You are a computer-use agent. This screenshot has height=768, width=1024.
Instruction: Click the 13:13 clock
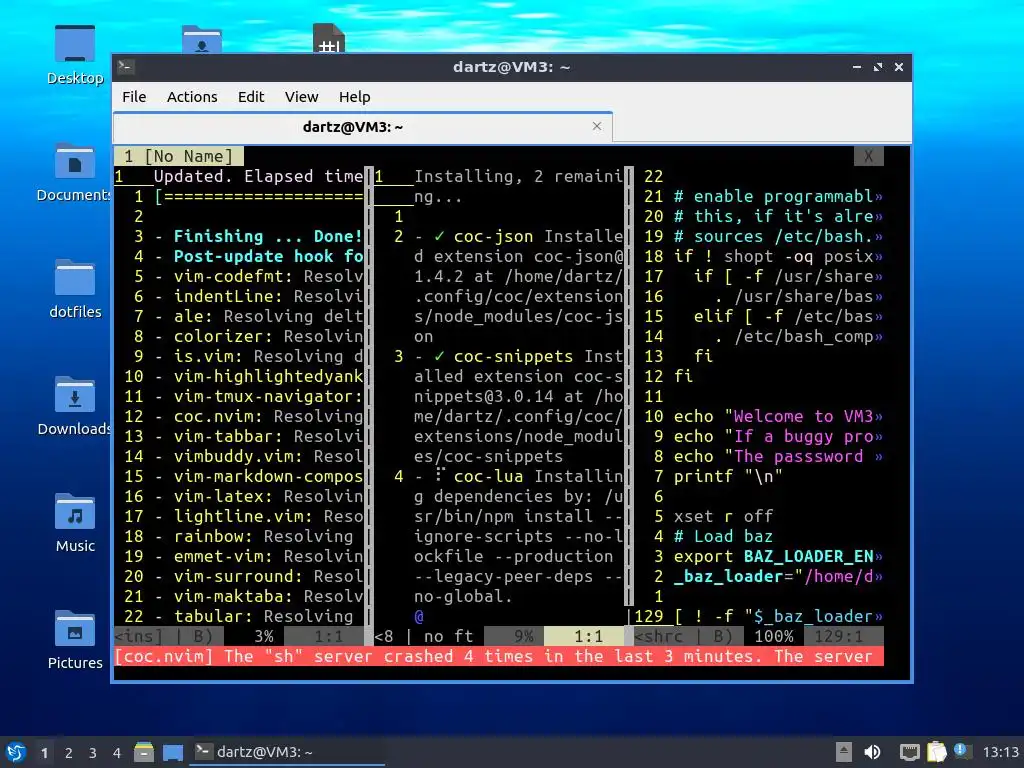(x=1000, y=752)
